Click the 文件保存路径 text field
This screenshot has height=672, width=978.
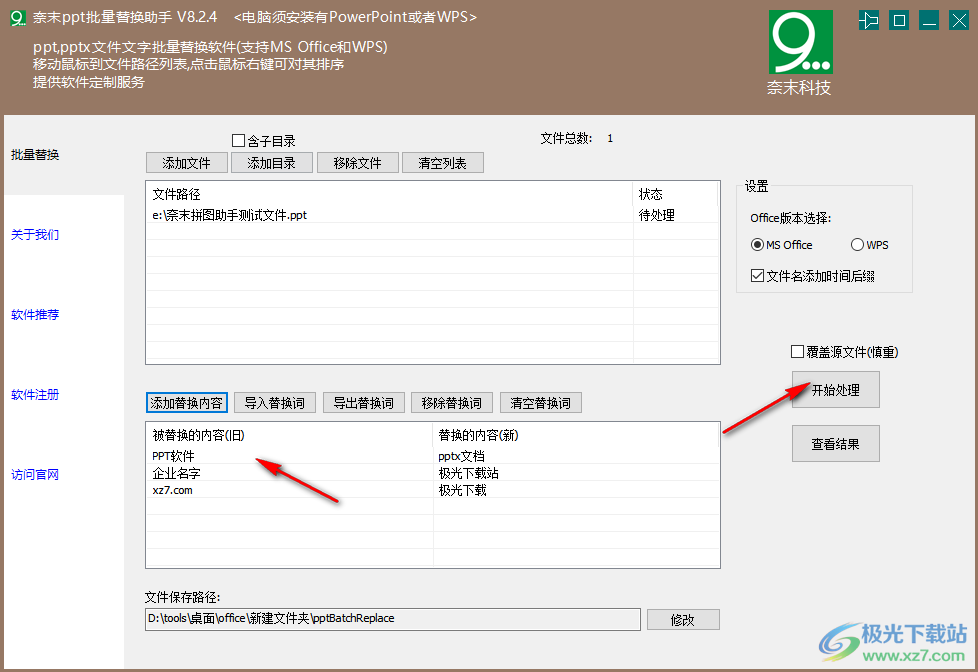(393, 619)
